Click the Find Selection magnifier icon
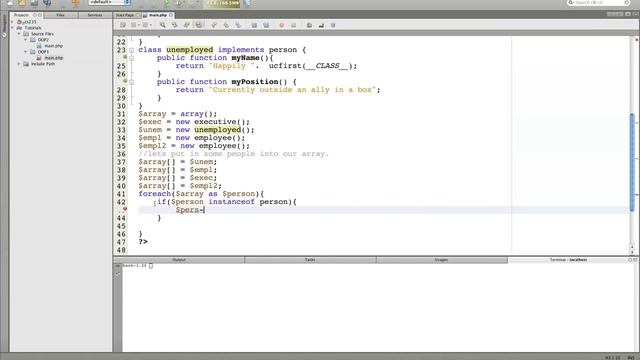Image resolution: width=640 pixels, height=360 pixels. 162,25
